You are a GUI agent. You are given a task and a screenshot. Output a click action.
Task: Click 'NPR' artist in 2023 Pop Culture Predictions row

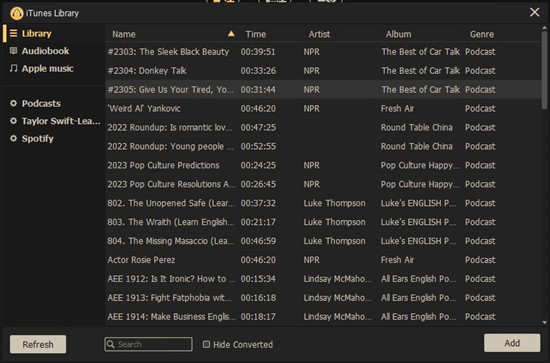click(x=312, y=165)
